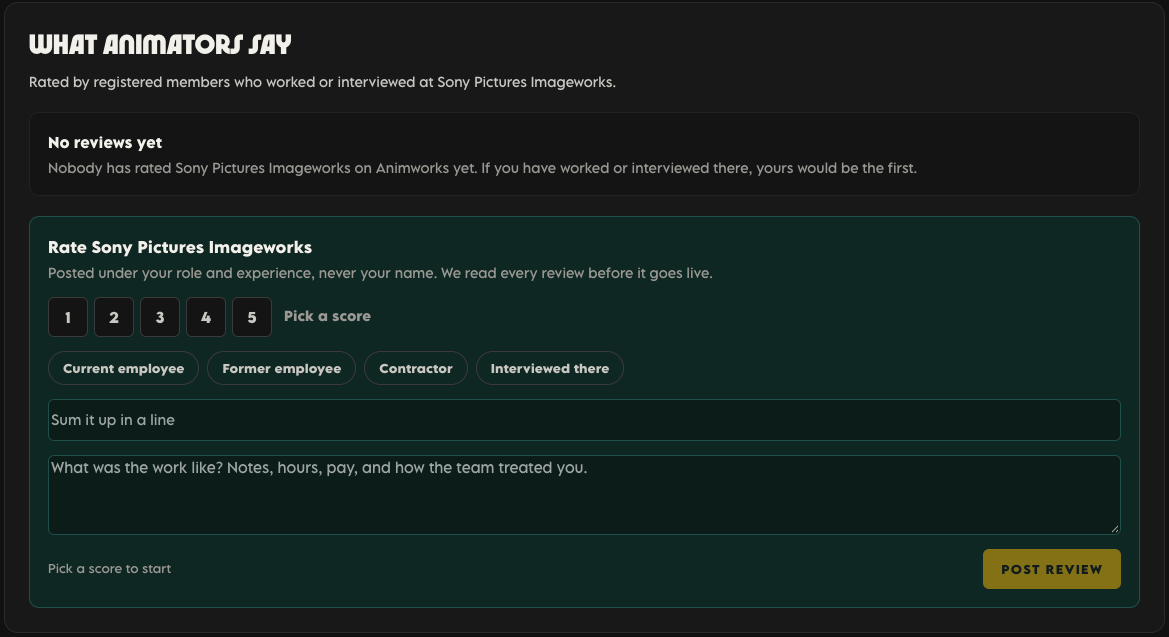Viewport: 1169px width, 637px height.
Task: Select score 1 rating button
Action: tap(68, 317)
